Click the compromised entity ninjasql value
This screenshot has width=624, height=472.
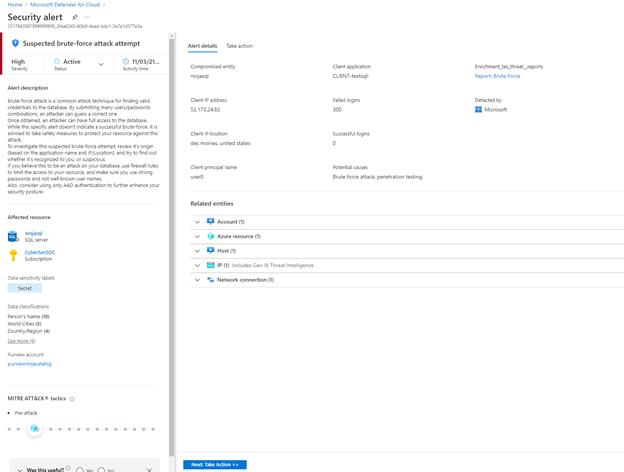coord(199,76)
